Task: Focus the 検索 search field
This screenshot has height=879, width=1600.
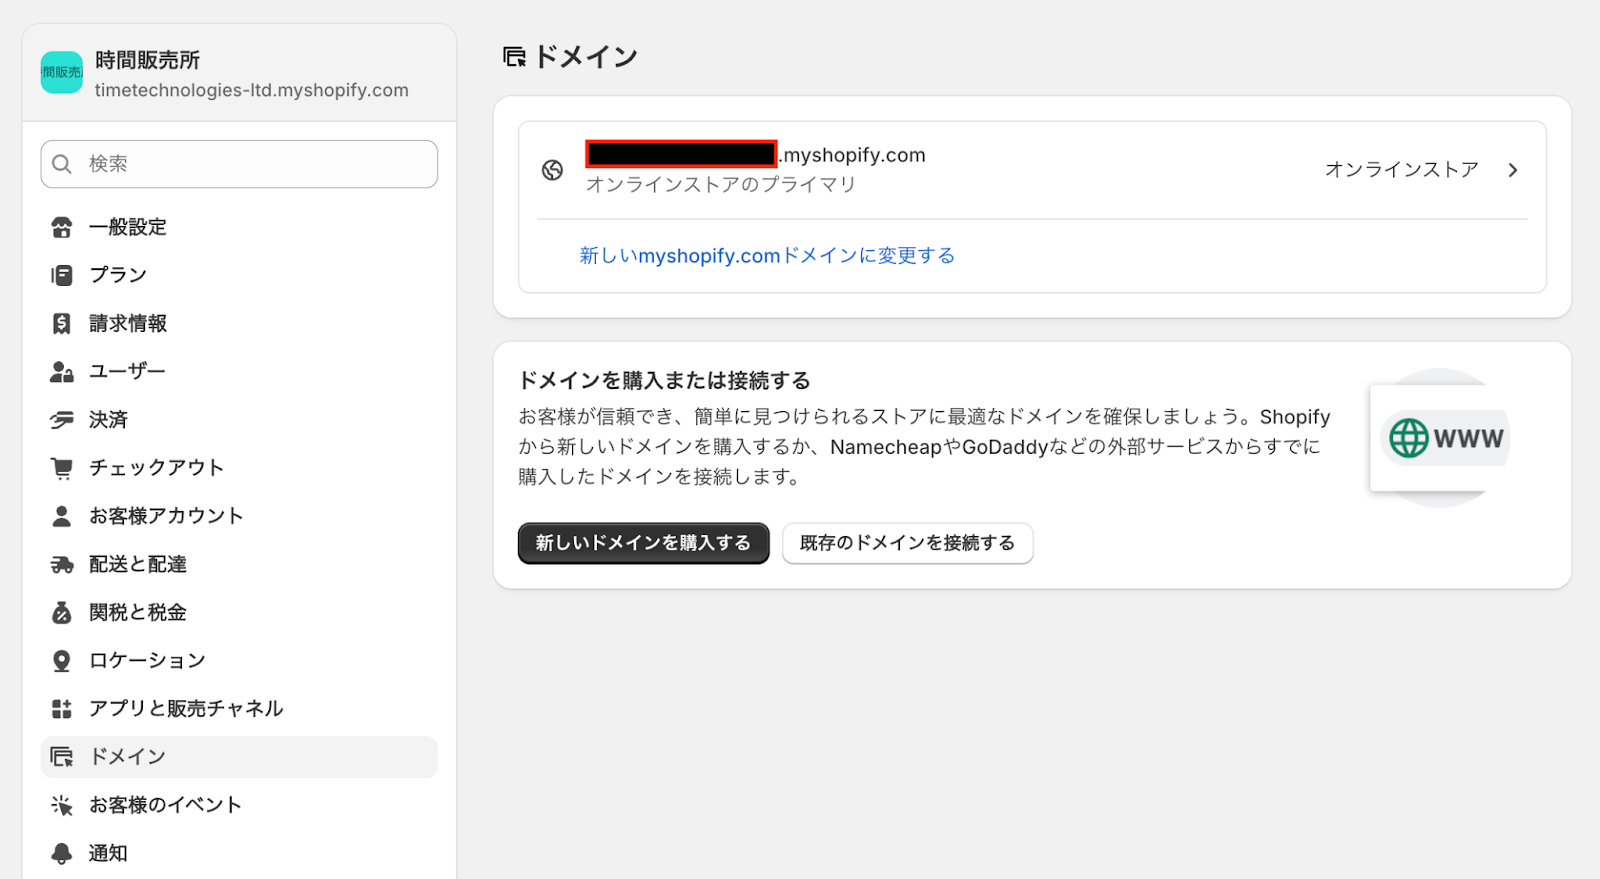Action: tap(250, 164)
